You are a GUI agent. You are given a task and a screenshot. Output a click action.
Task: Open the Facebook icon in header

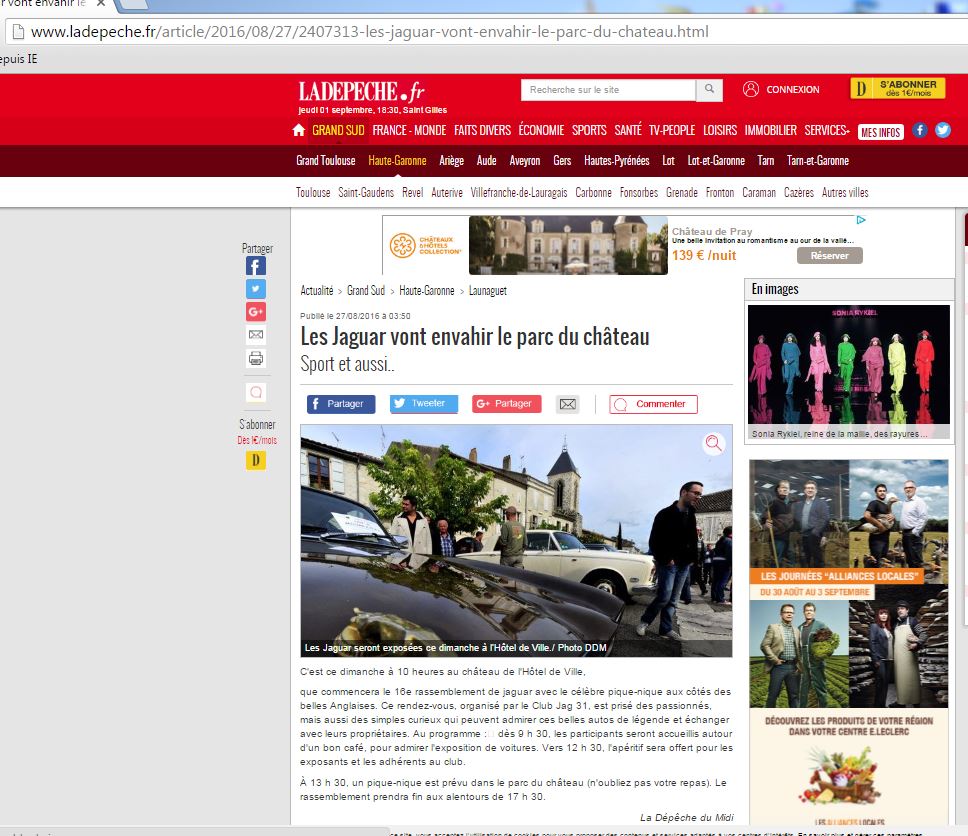click(920, 130)
